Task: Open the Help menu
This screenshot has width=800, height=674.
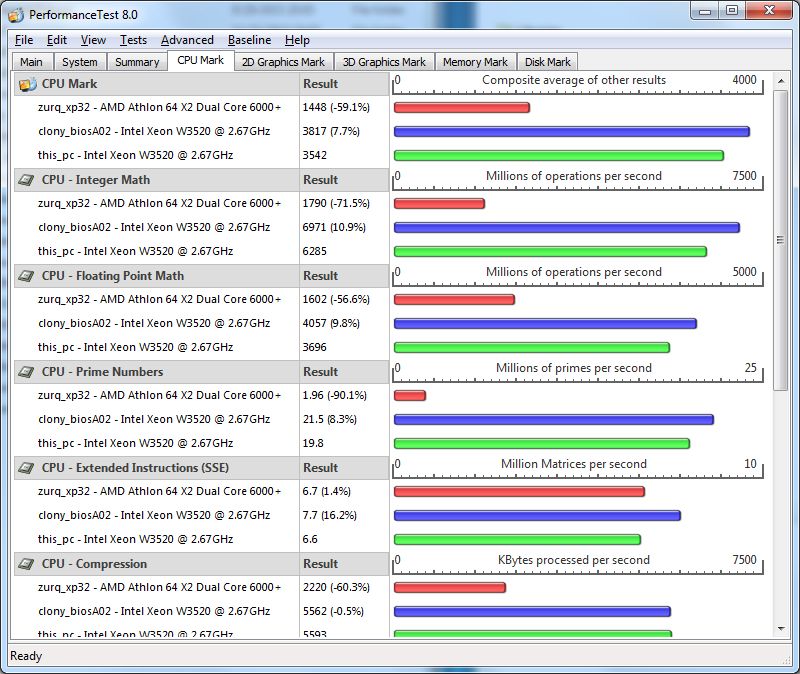Action: (297, 40)
